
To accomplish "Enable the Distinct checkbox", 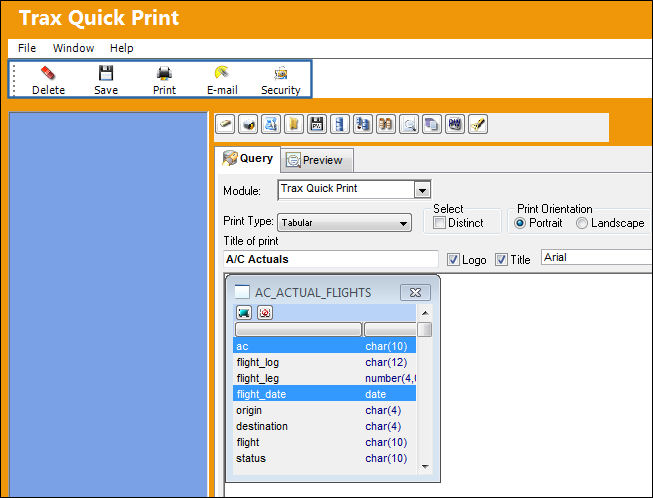I will click(439, 223).
